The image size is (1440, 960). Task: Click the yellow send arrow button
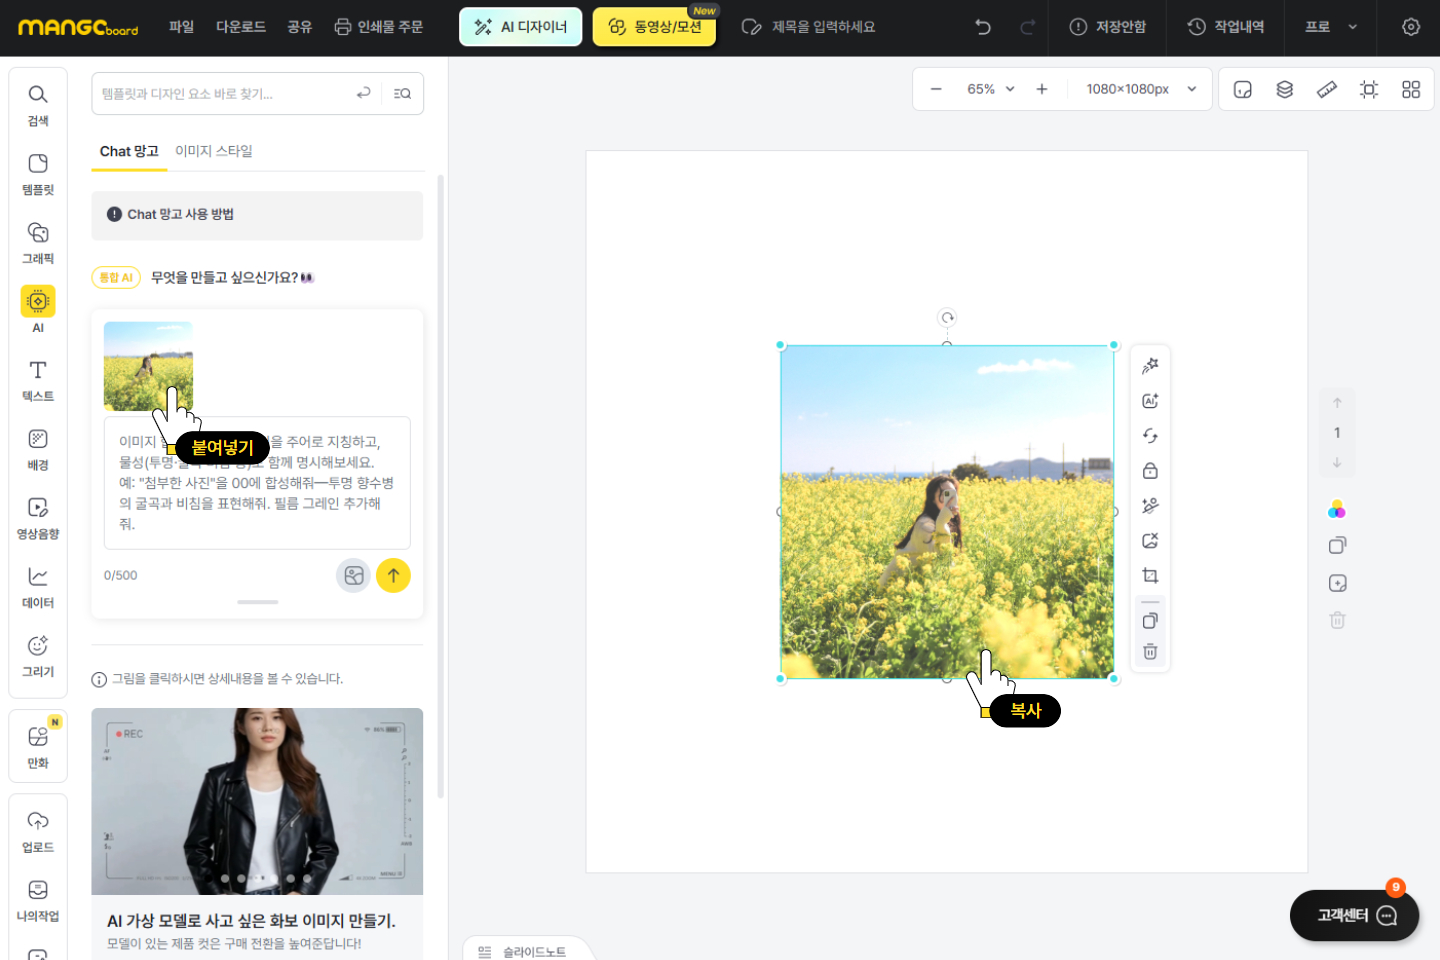tap(393, 575)
